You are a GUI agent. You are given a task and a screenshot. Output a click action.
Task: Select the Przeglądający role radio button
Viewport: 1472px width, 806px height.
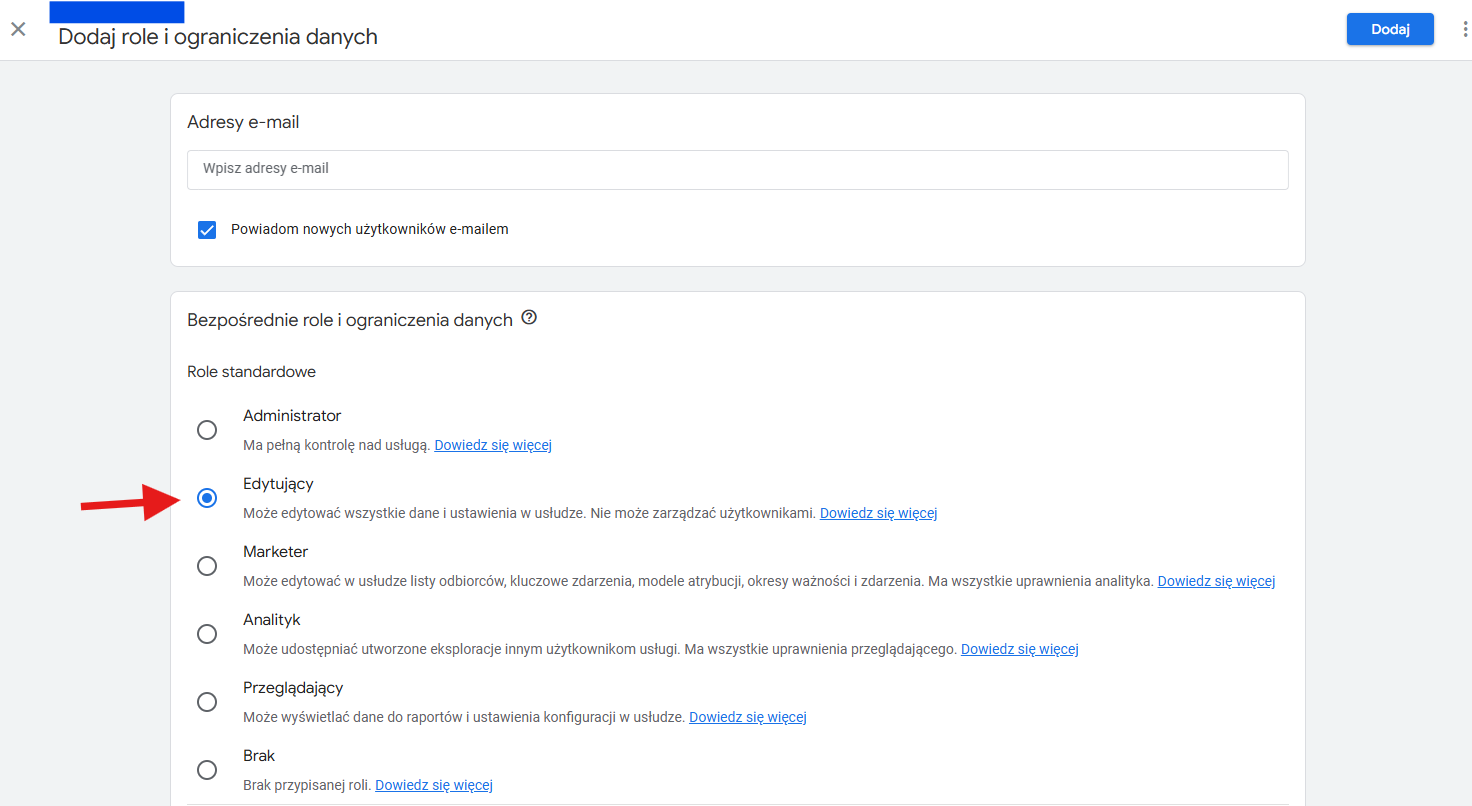[207, 702]
